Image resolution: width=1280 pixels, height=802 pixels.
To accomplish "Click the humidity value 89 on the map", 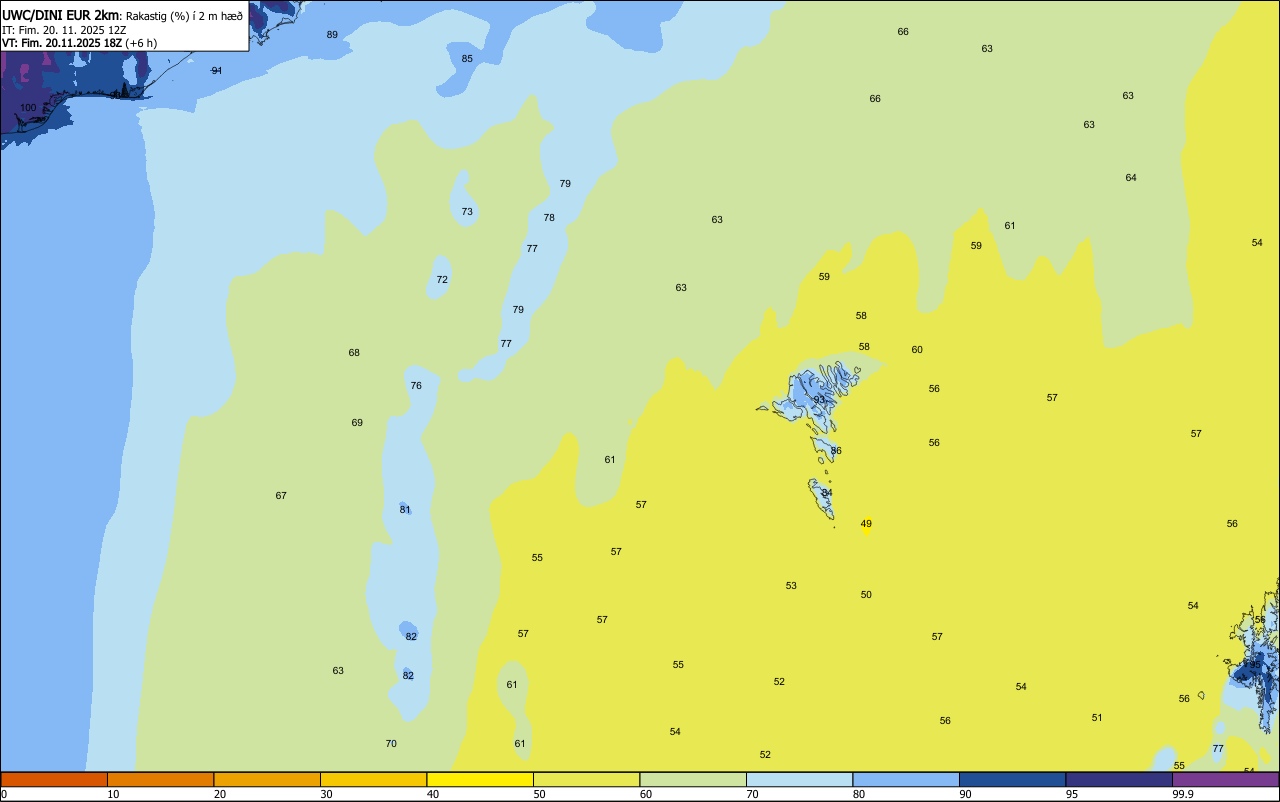I will [x=332, y=34].
